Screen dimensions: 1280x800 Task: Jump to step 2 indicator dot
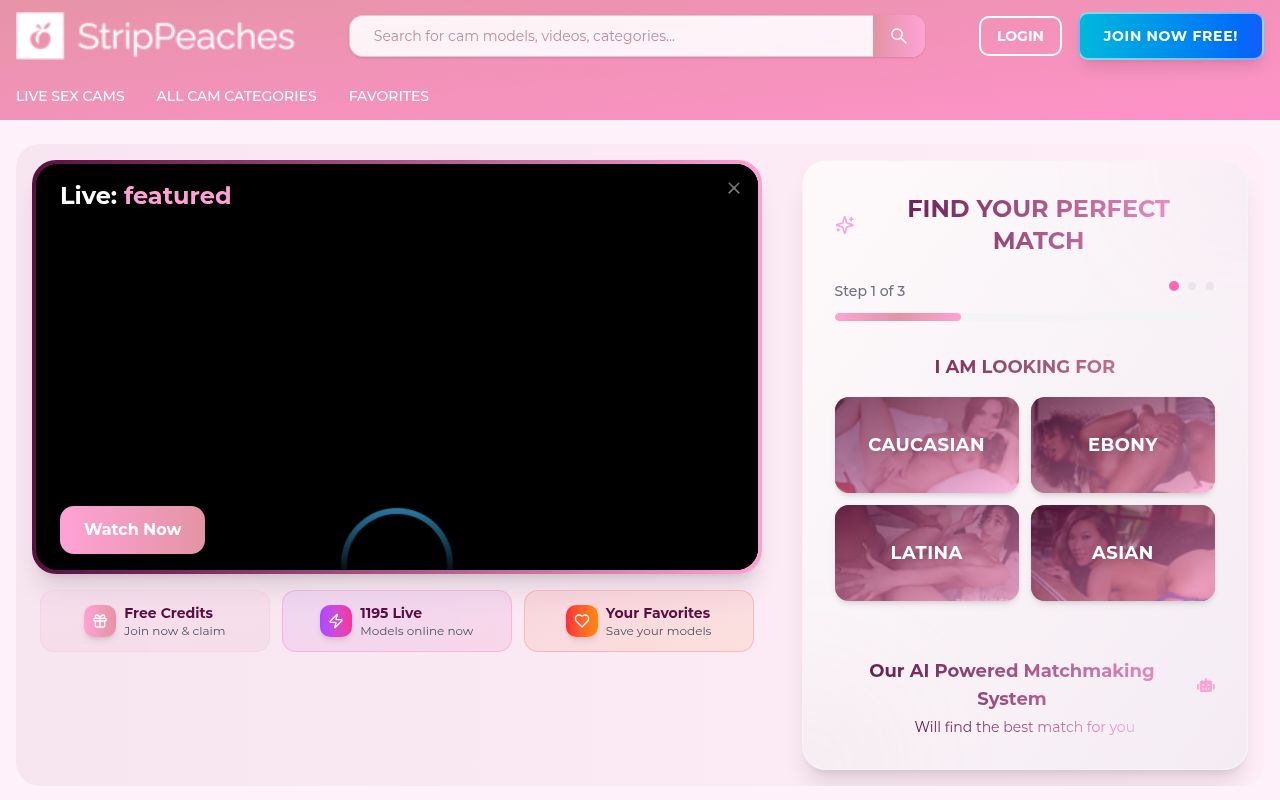pos(1192,285)
